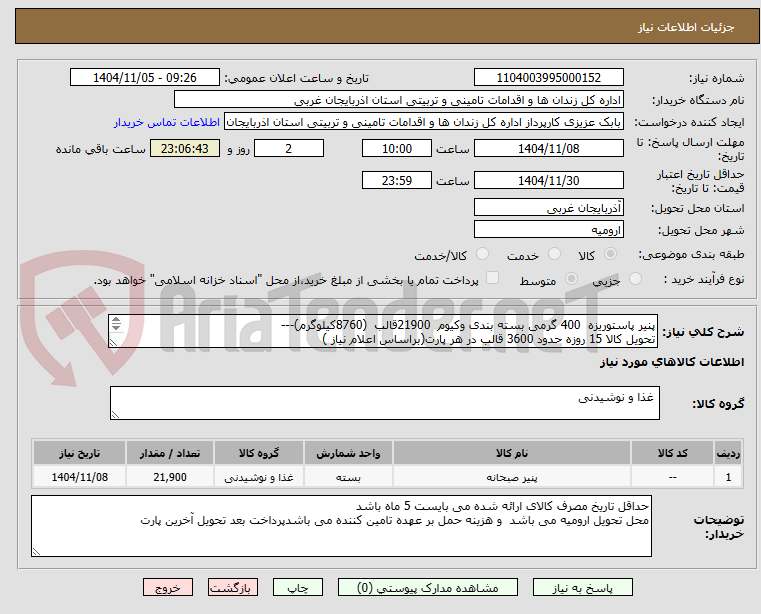Select the 'خدمت' radio button
The width and height of the screenshot is (761, 614).
[x=554, y=253]
